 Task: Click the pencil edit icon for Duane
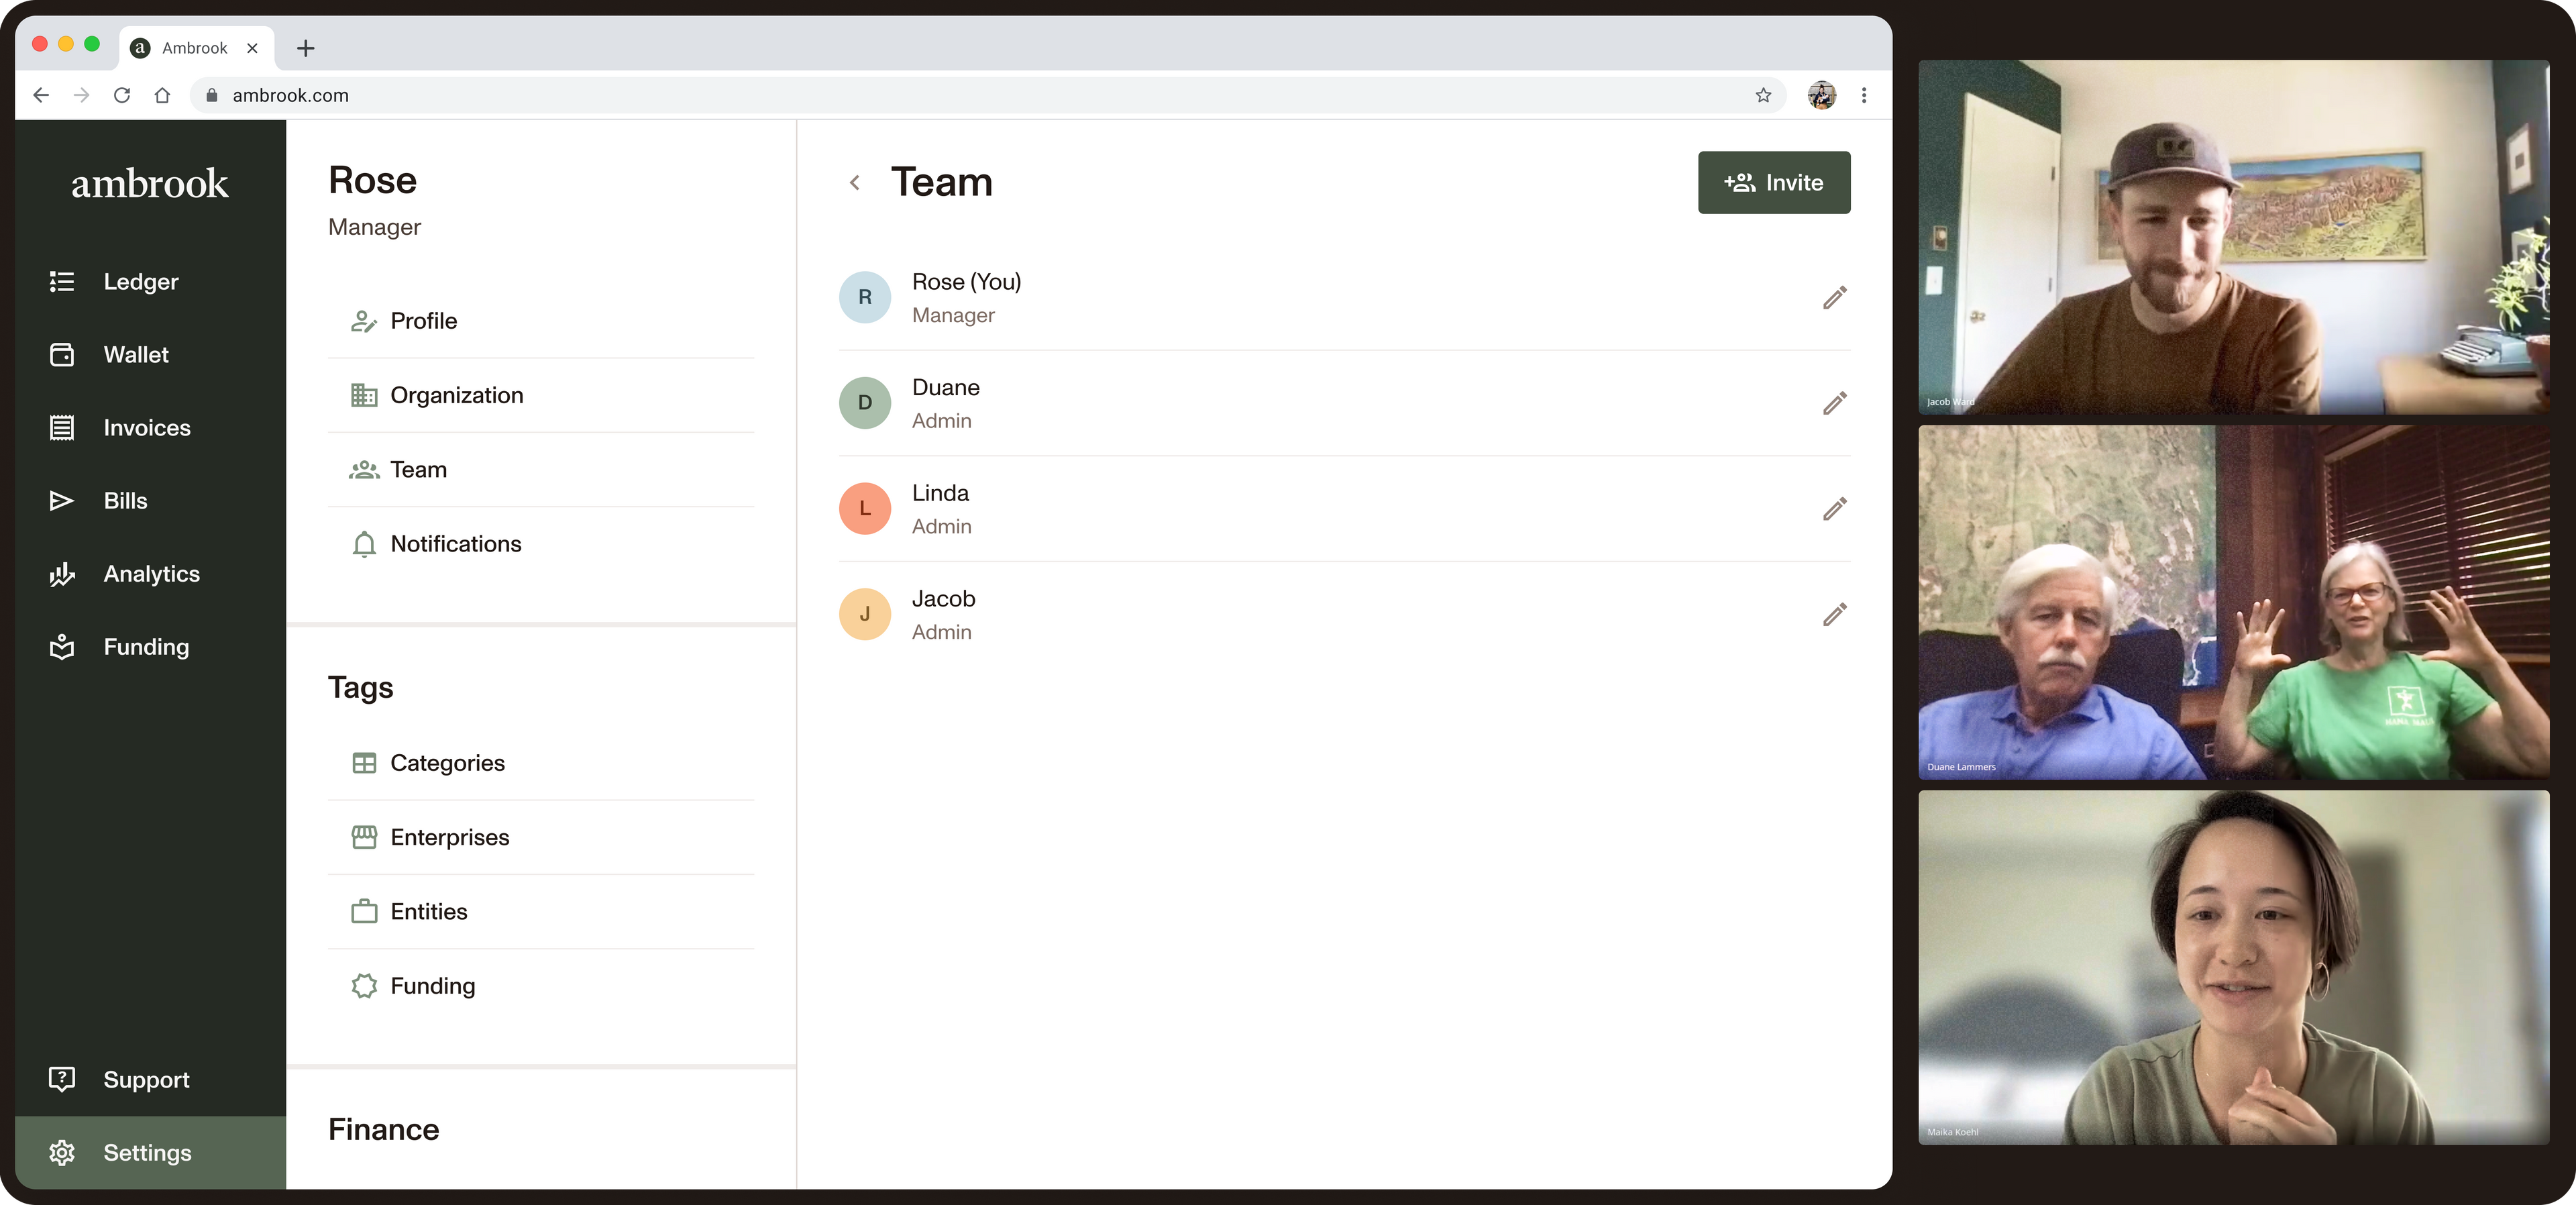(x=1834, y=403)
